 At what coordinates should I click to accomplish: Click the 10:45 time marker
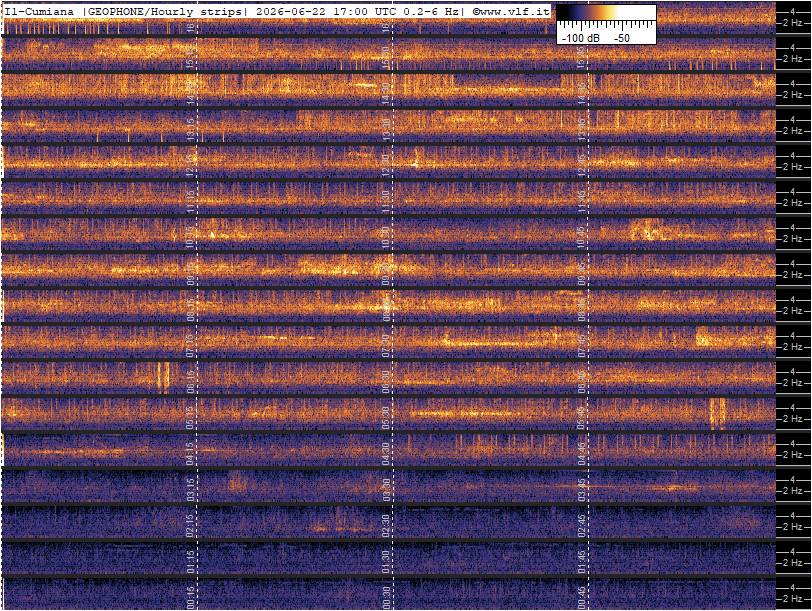pos(582,237)
